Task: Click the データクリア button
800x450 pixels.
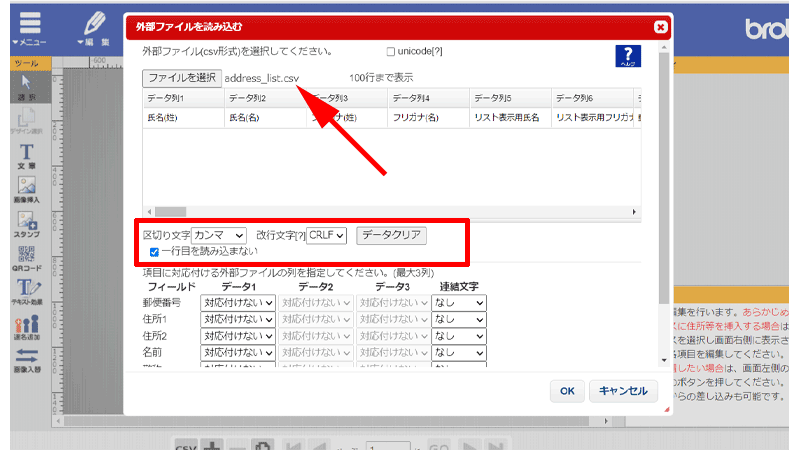Action: (x=391, y=235)
